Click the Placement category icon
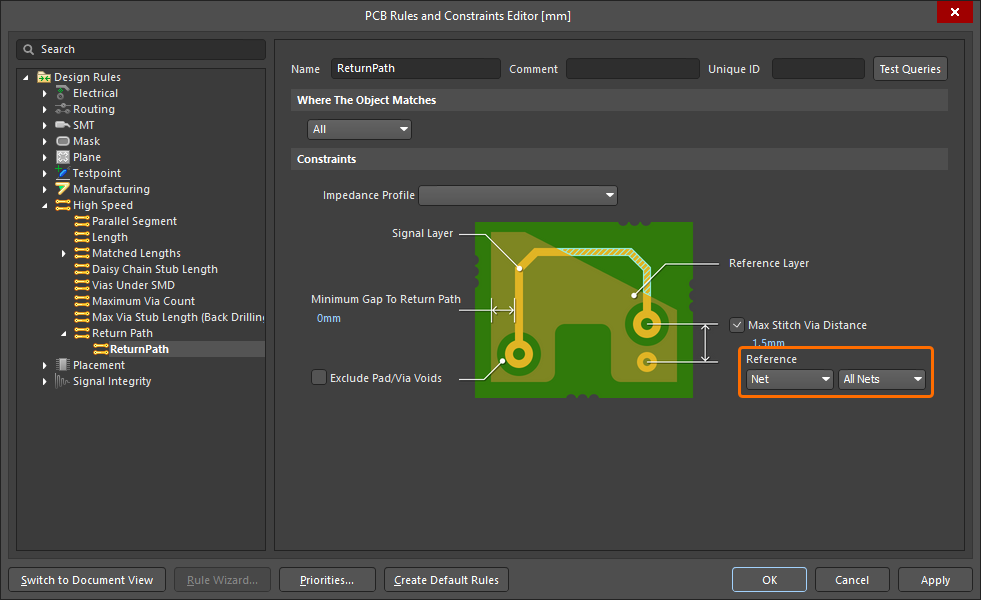Screen dimensions: 981x600 coord(63,365)
